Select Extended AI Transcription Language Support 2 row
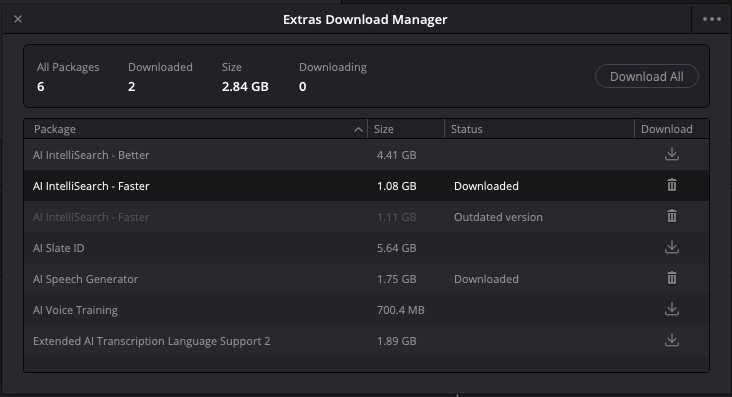The height and width of the screenshot is (397, 732). click(366, 341)
